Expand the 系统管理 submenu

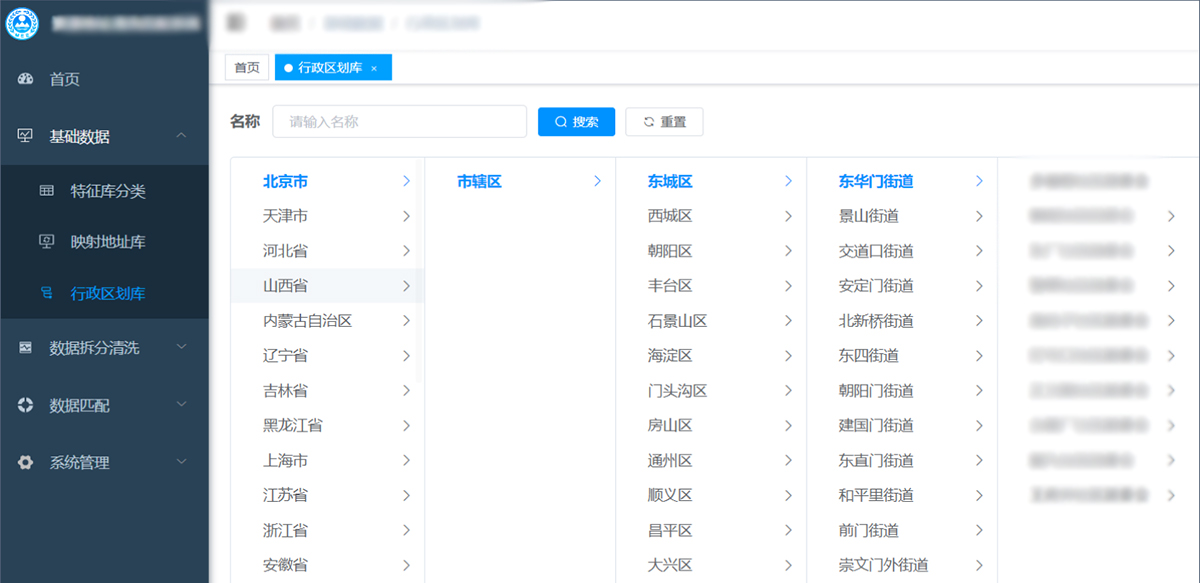pos(181,462)
